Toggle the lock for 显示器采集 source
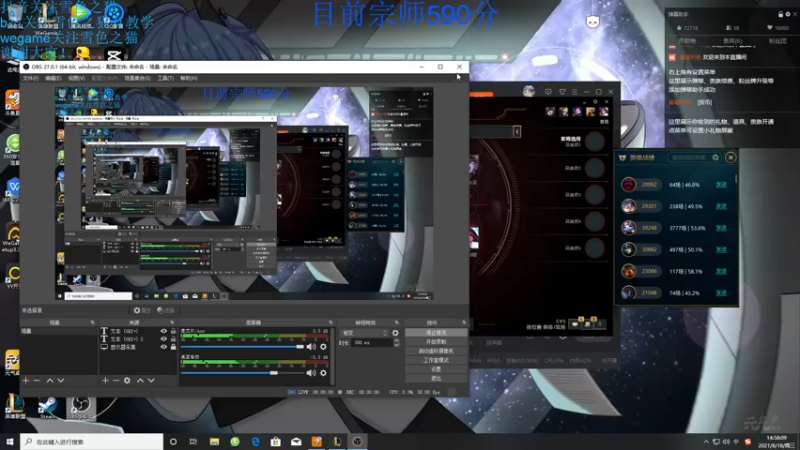This screenshot has width=800, height=450. 173,347
